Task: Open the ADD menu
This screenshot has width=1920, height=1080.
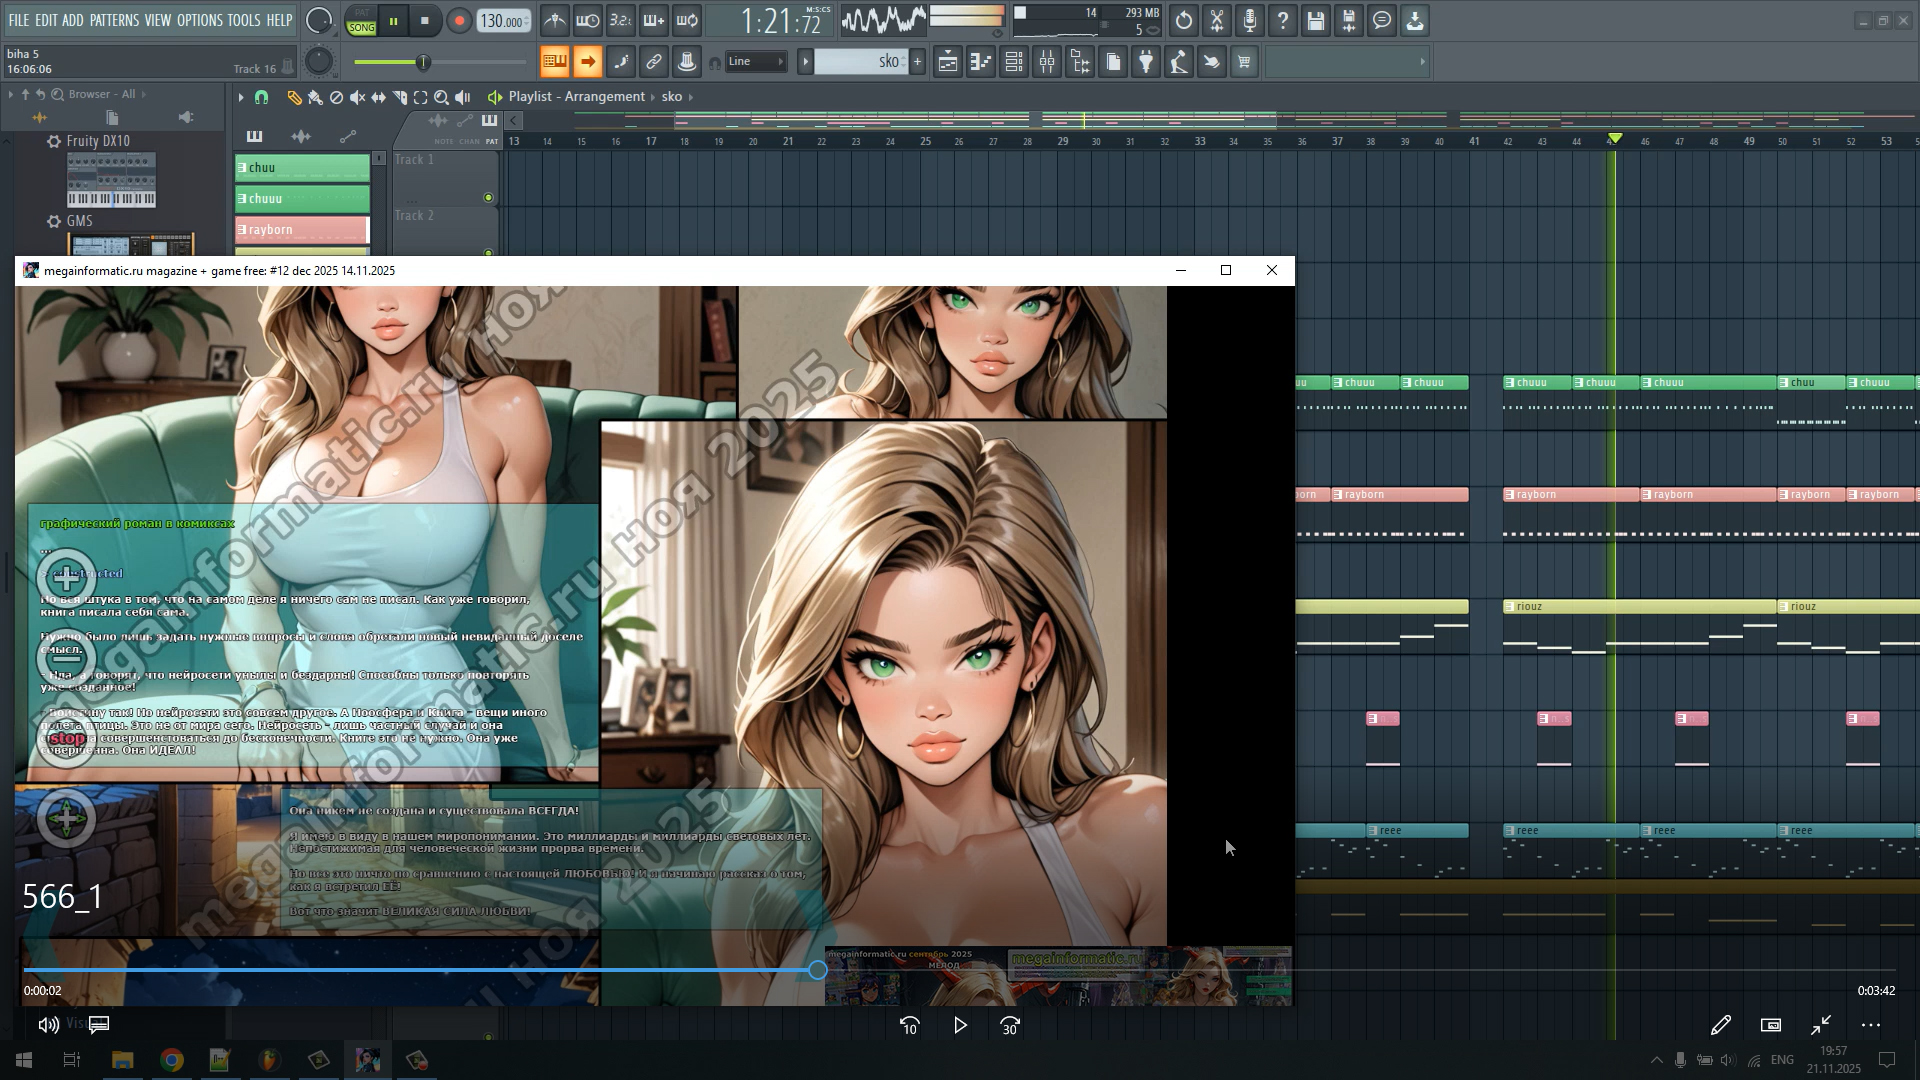Action: [x=73, y=20]
